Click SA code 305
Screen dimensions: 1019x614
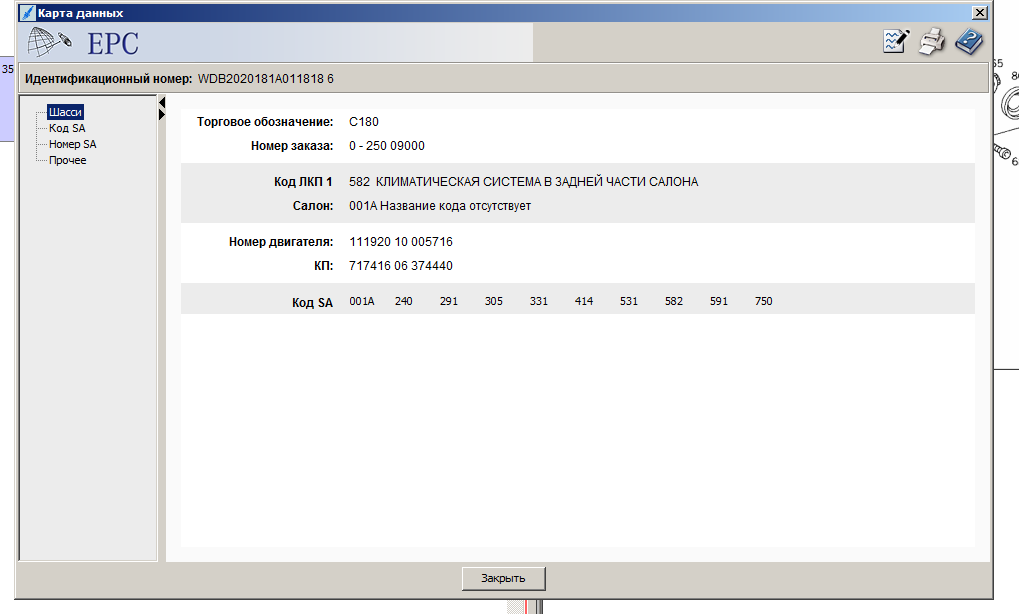[x=494, y=301]
